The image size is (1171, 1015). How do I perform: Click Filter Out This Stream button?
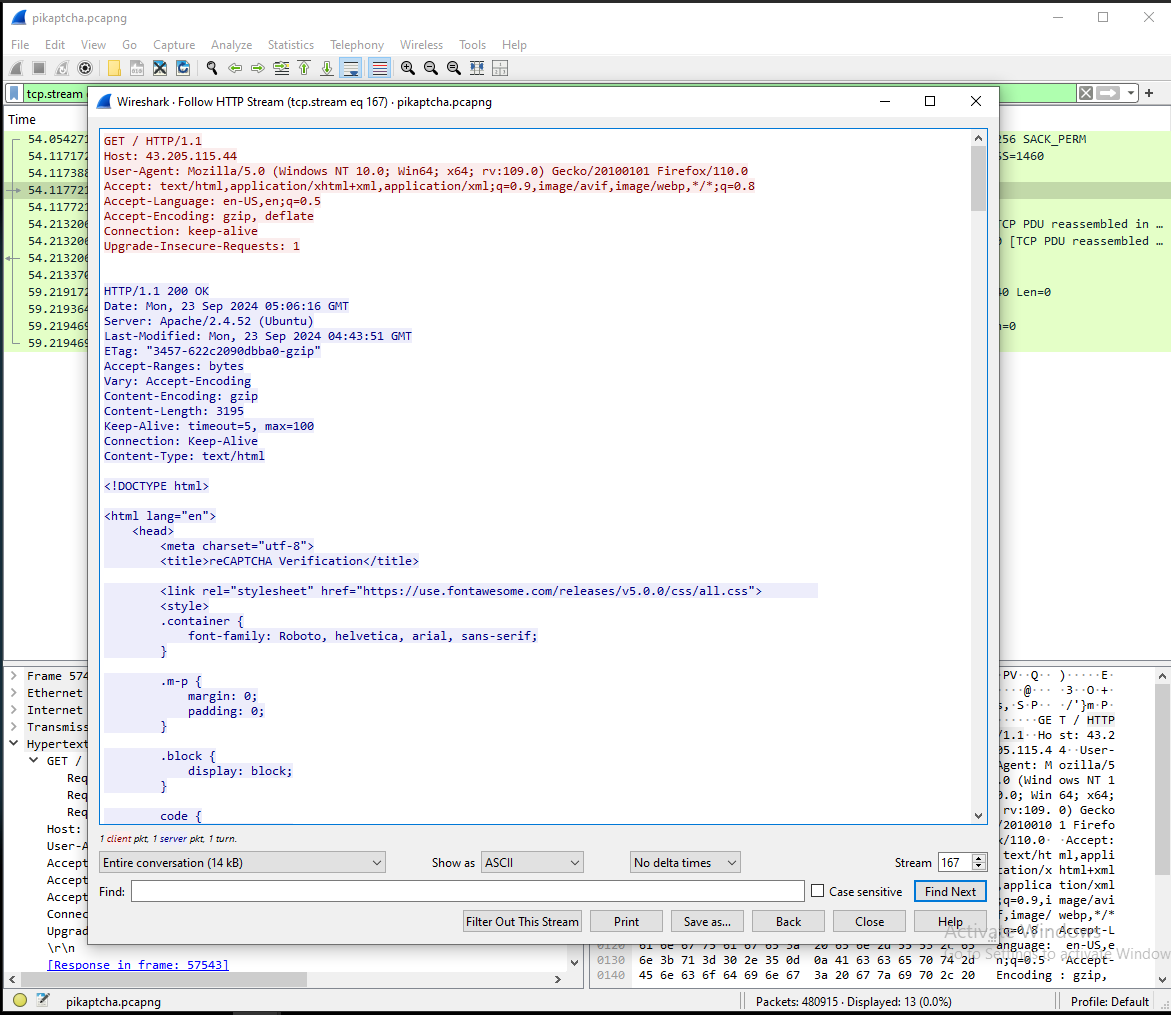pyautogui.click(x=522, y=922)
